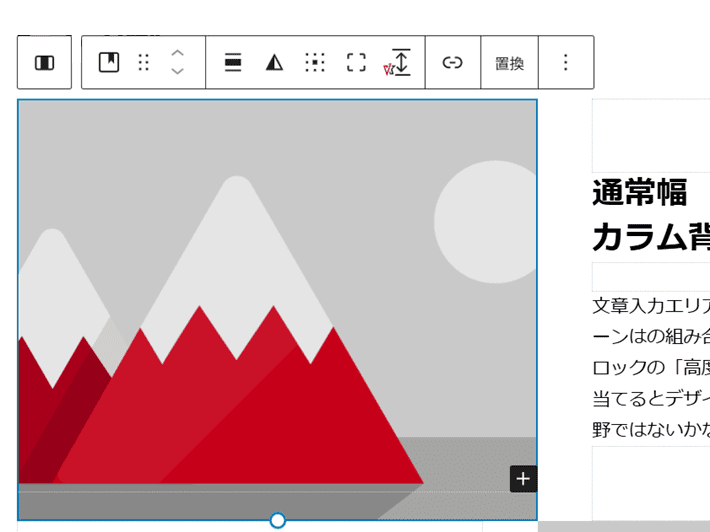Click the 置換 replace button
Screen dimensions: 710x532
(x=509, y=63)
